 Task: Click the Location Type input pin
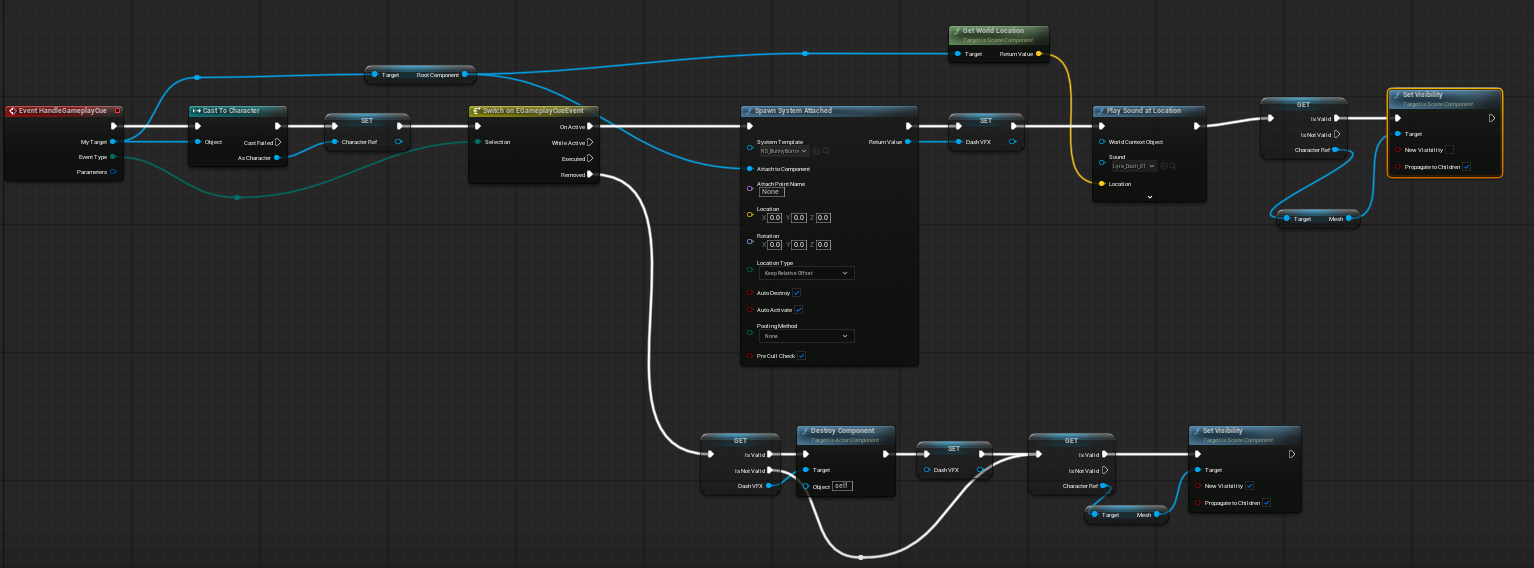click(750, 268)
